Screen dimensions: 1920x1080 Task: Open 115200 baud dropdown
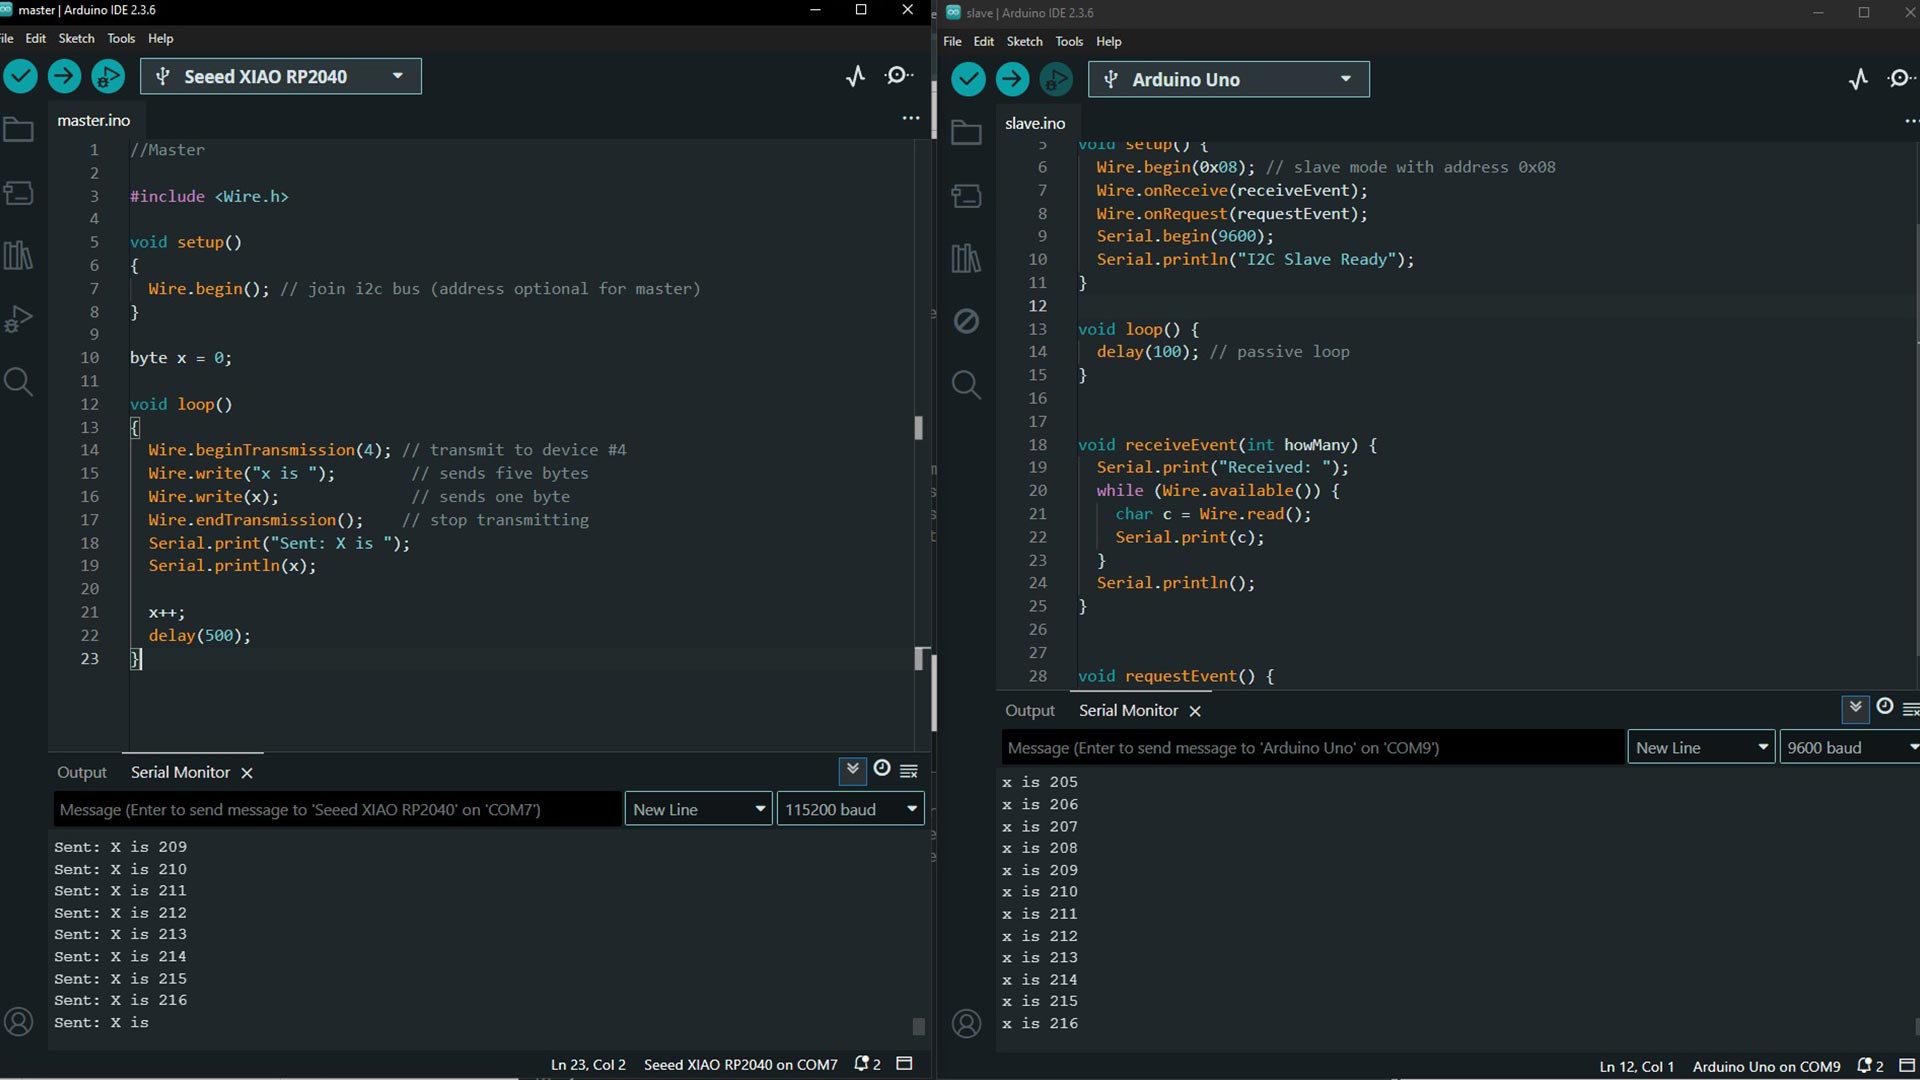click(x=851, y=809)
